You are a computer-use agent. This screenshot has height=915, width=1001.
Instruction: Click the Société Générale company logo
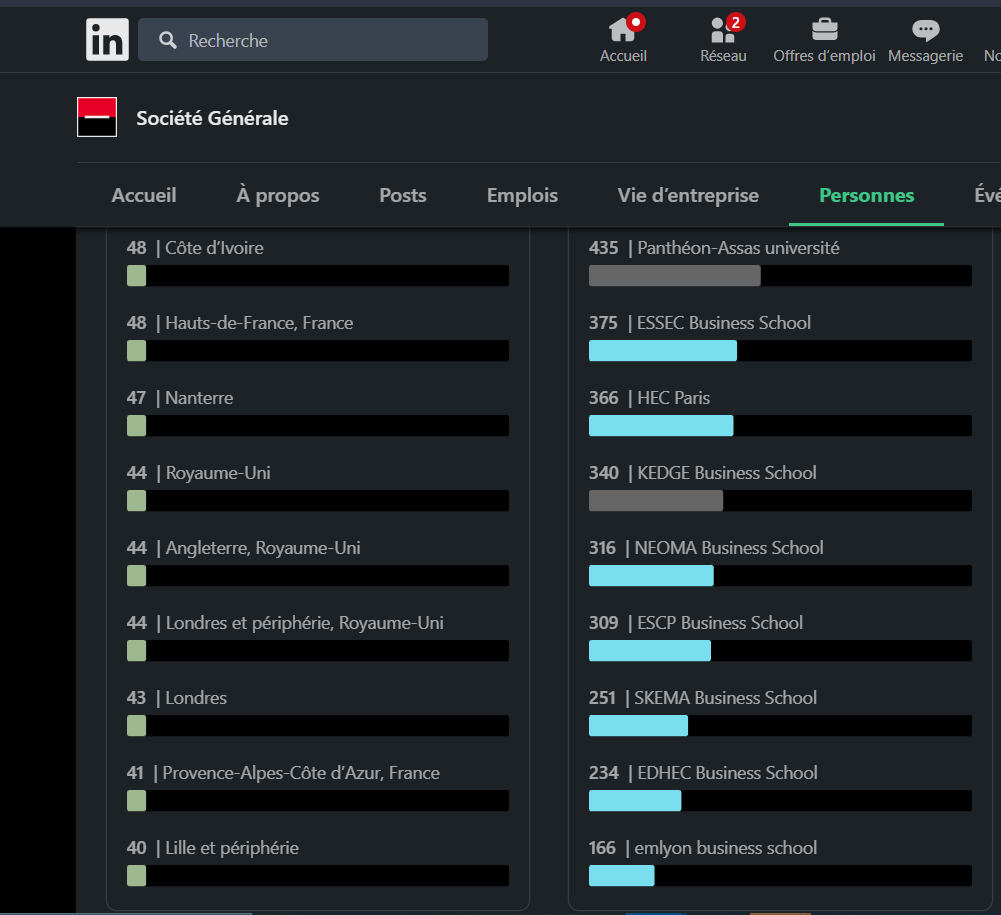click(x=97, y=117)
